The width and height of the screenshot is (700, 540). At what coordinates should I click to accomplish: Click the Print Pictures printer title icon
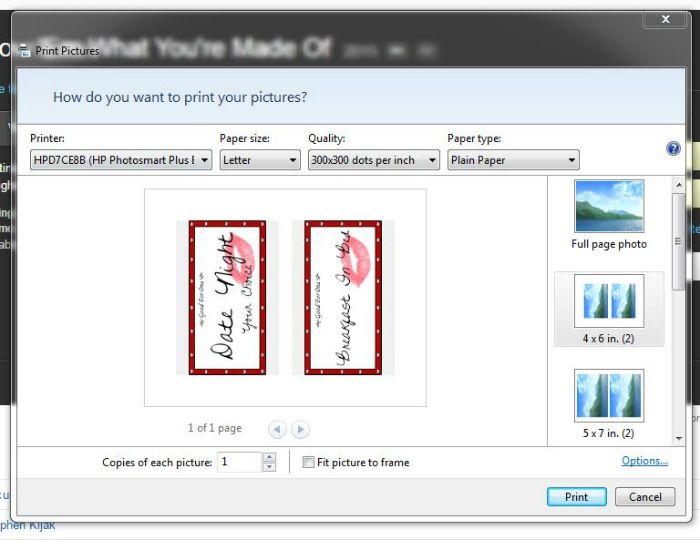[25, 51]
